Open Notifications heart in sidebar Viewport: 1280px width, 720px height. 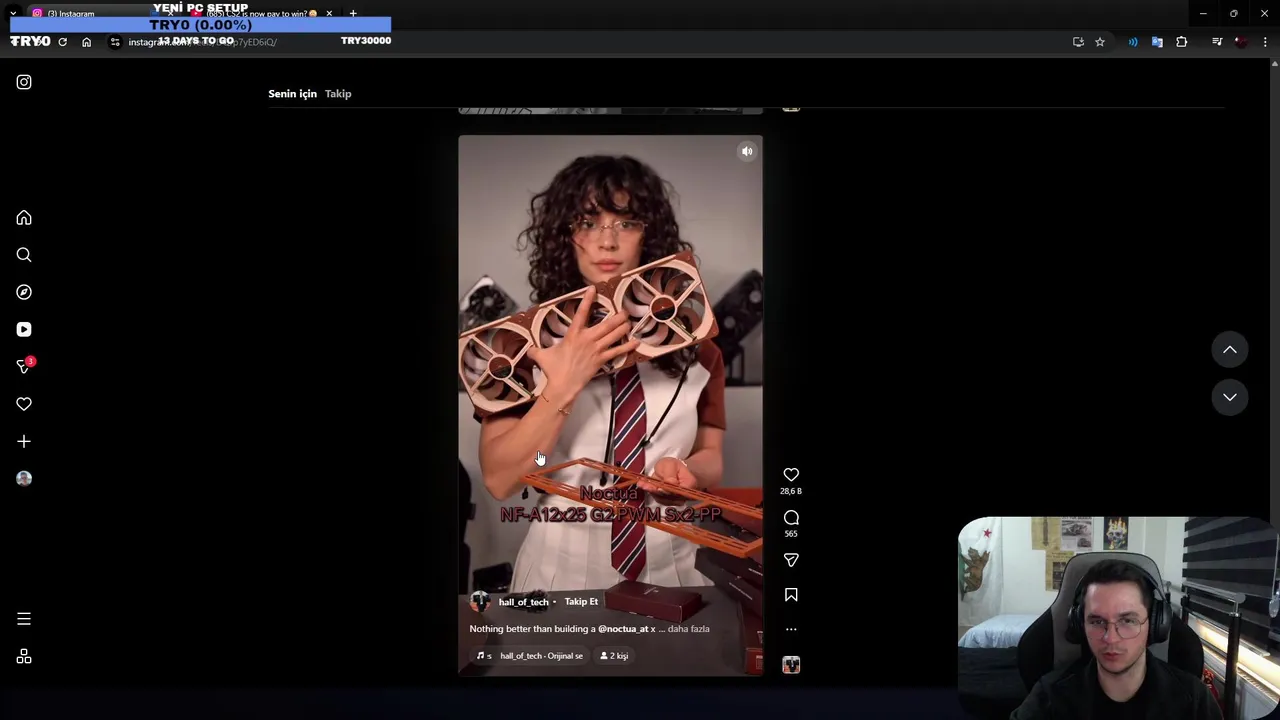[24, 404]
